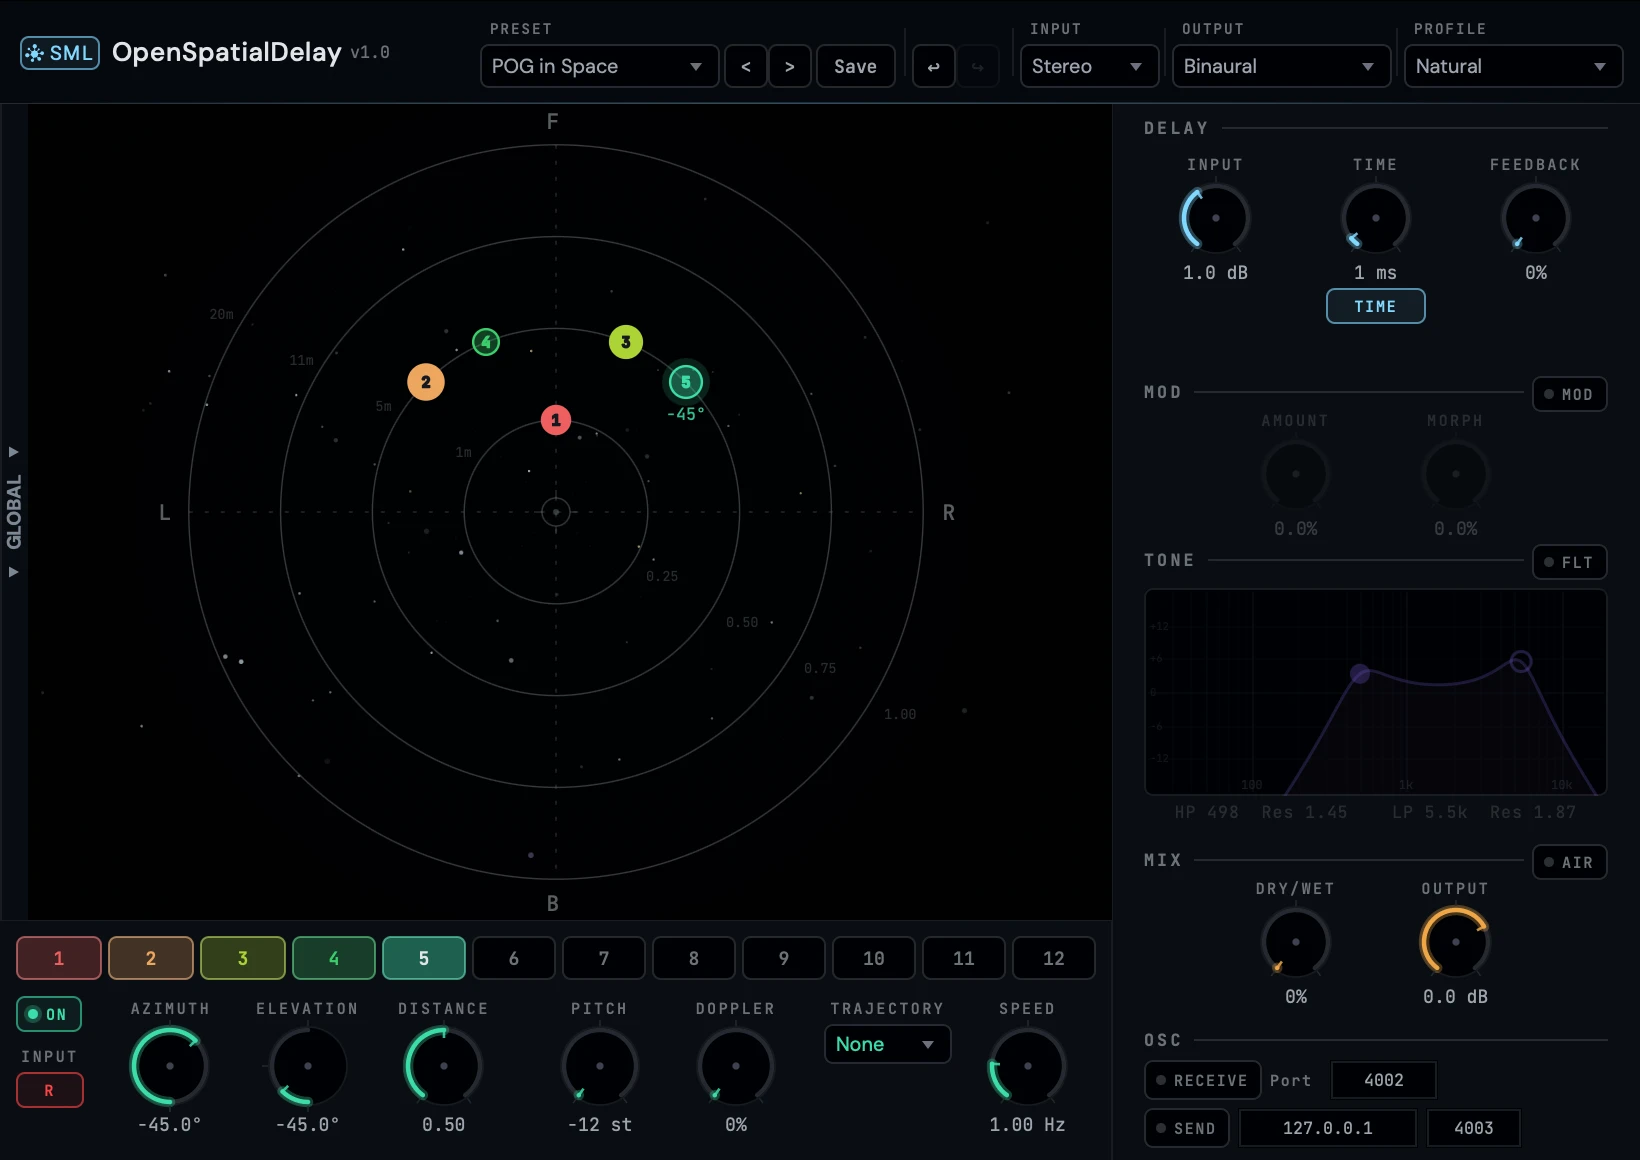Toggle the R input channel button
Screen dimensions: 1640x1160
[50, 1090]
